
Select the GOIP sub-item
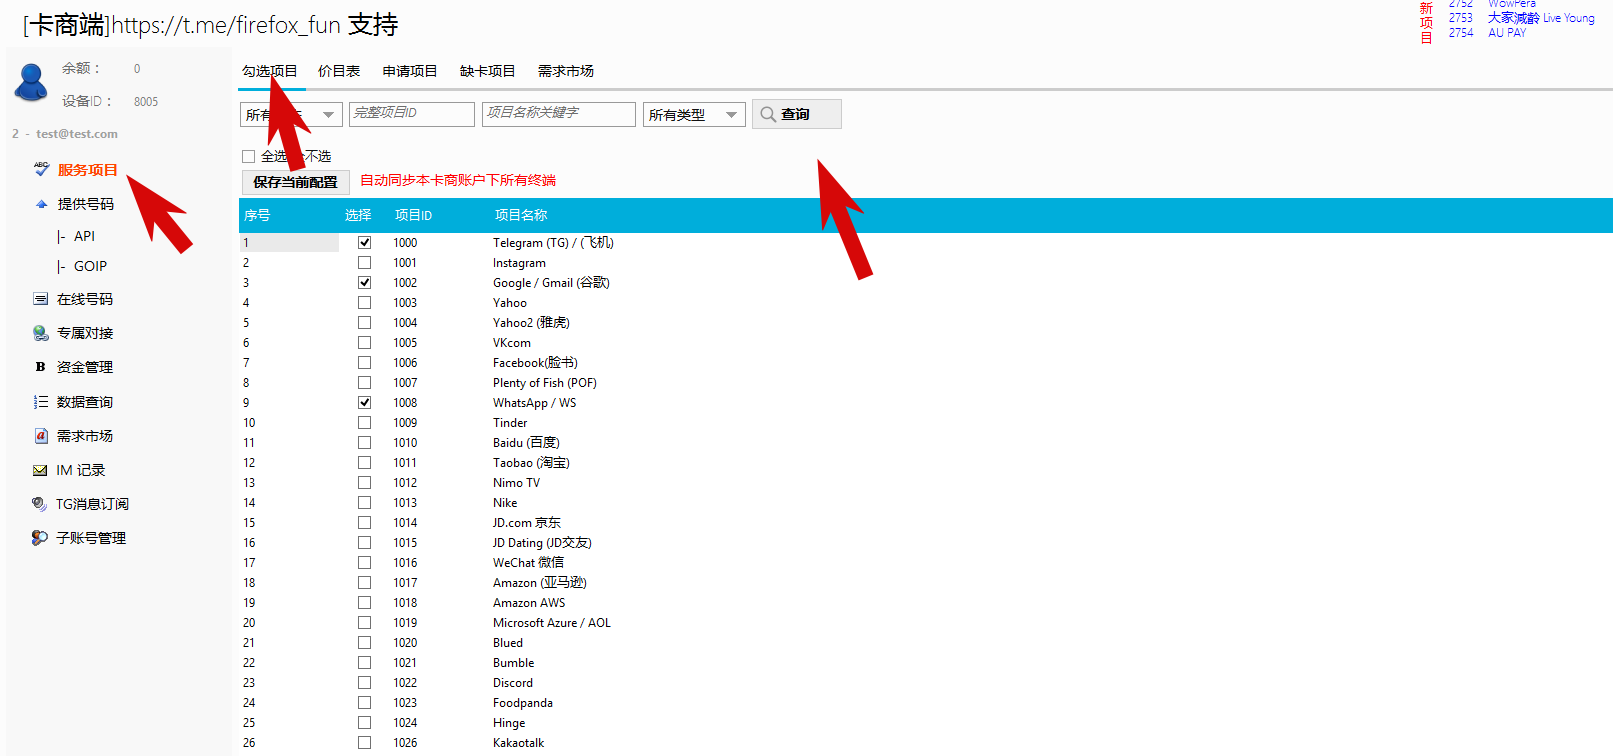pos(90,266)
